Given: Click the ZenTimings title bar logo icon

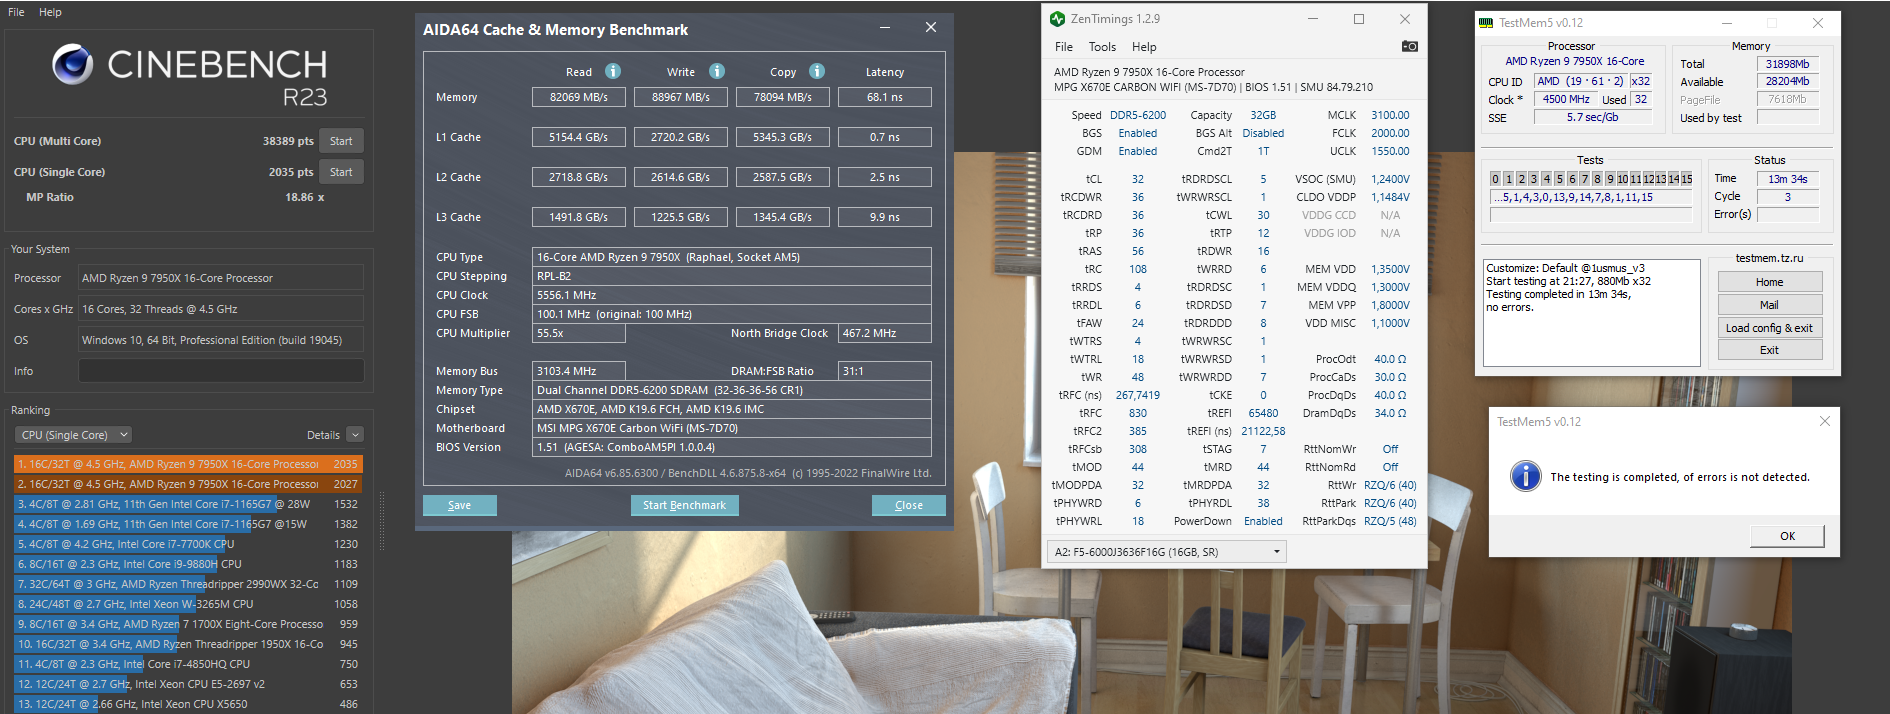Looking at the screenshot, I should [1057, 19].
